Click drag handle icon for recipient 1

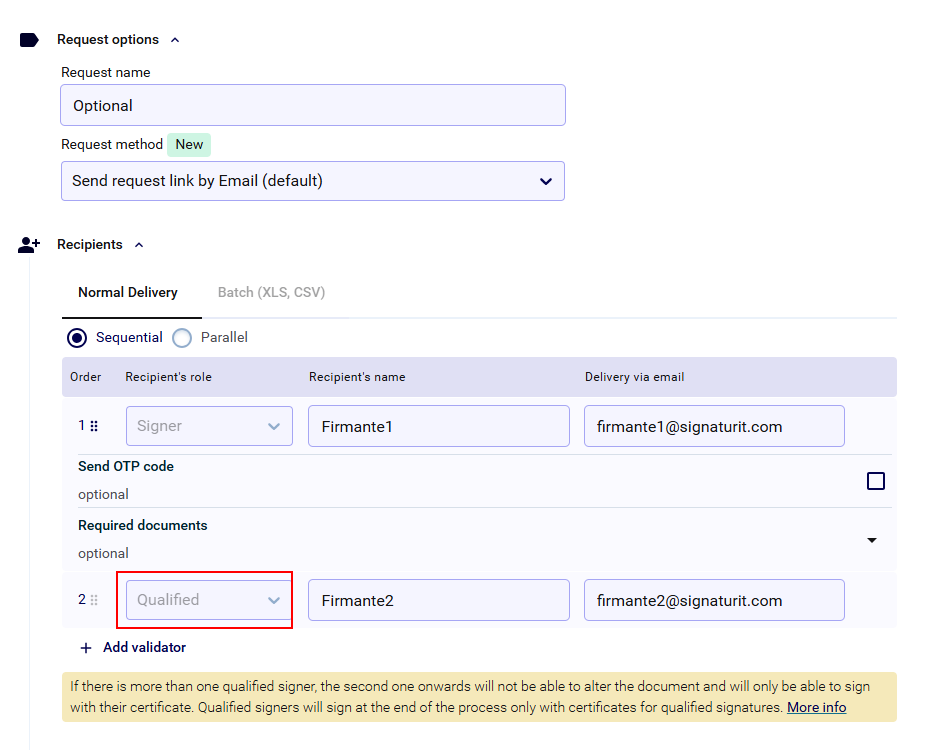94,426
